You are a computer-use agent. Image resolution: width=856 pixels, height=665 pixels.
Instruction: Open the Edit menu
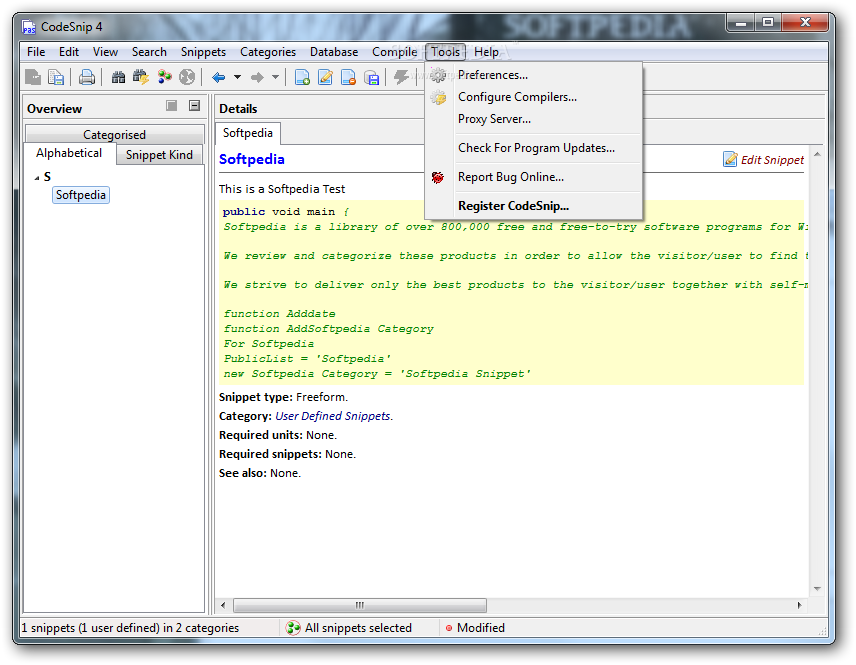pos(69,52)
